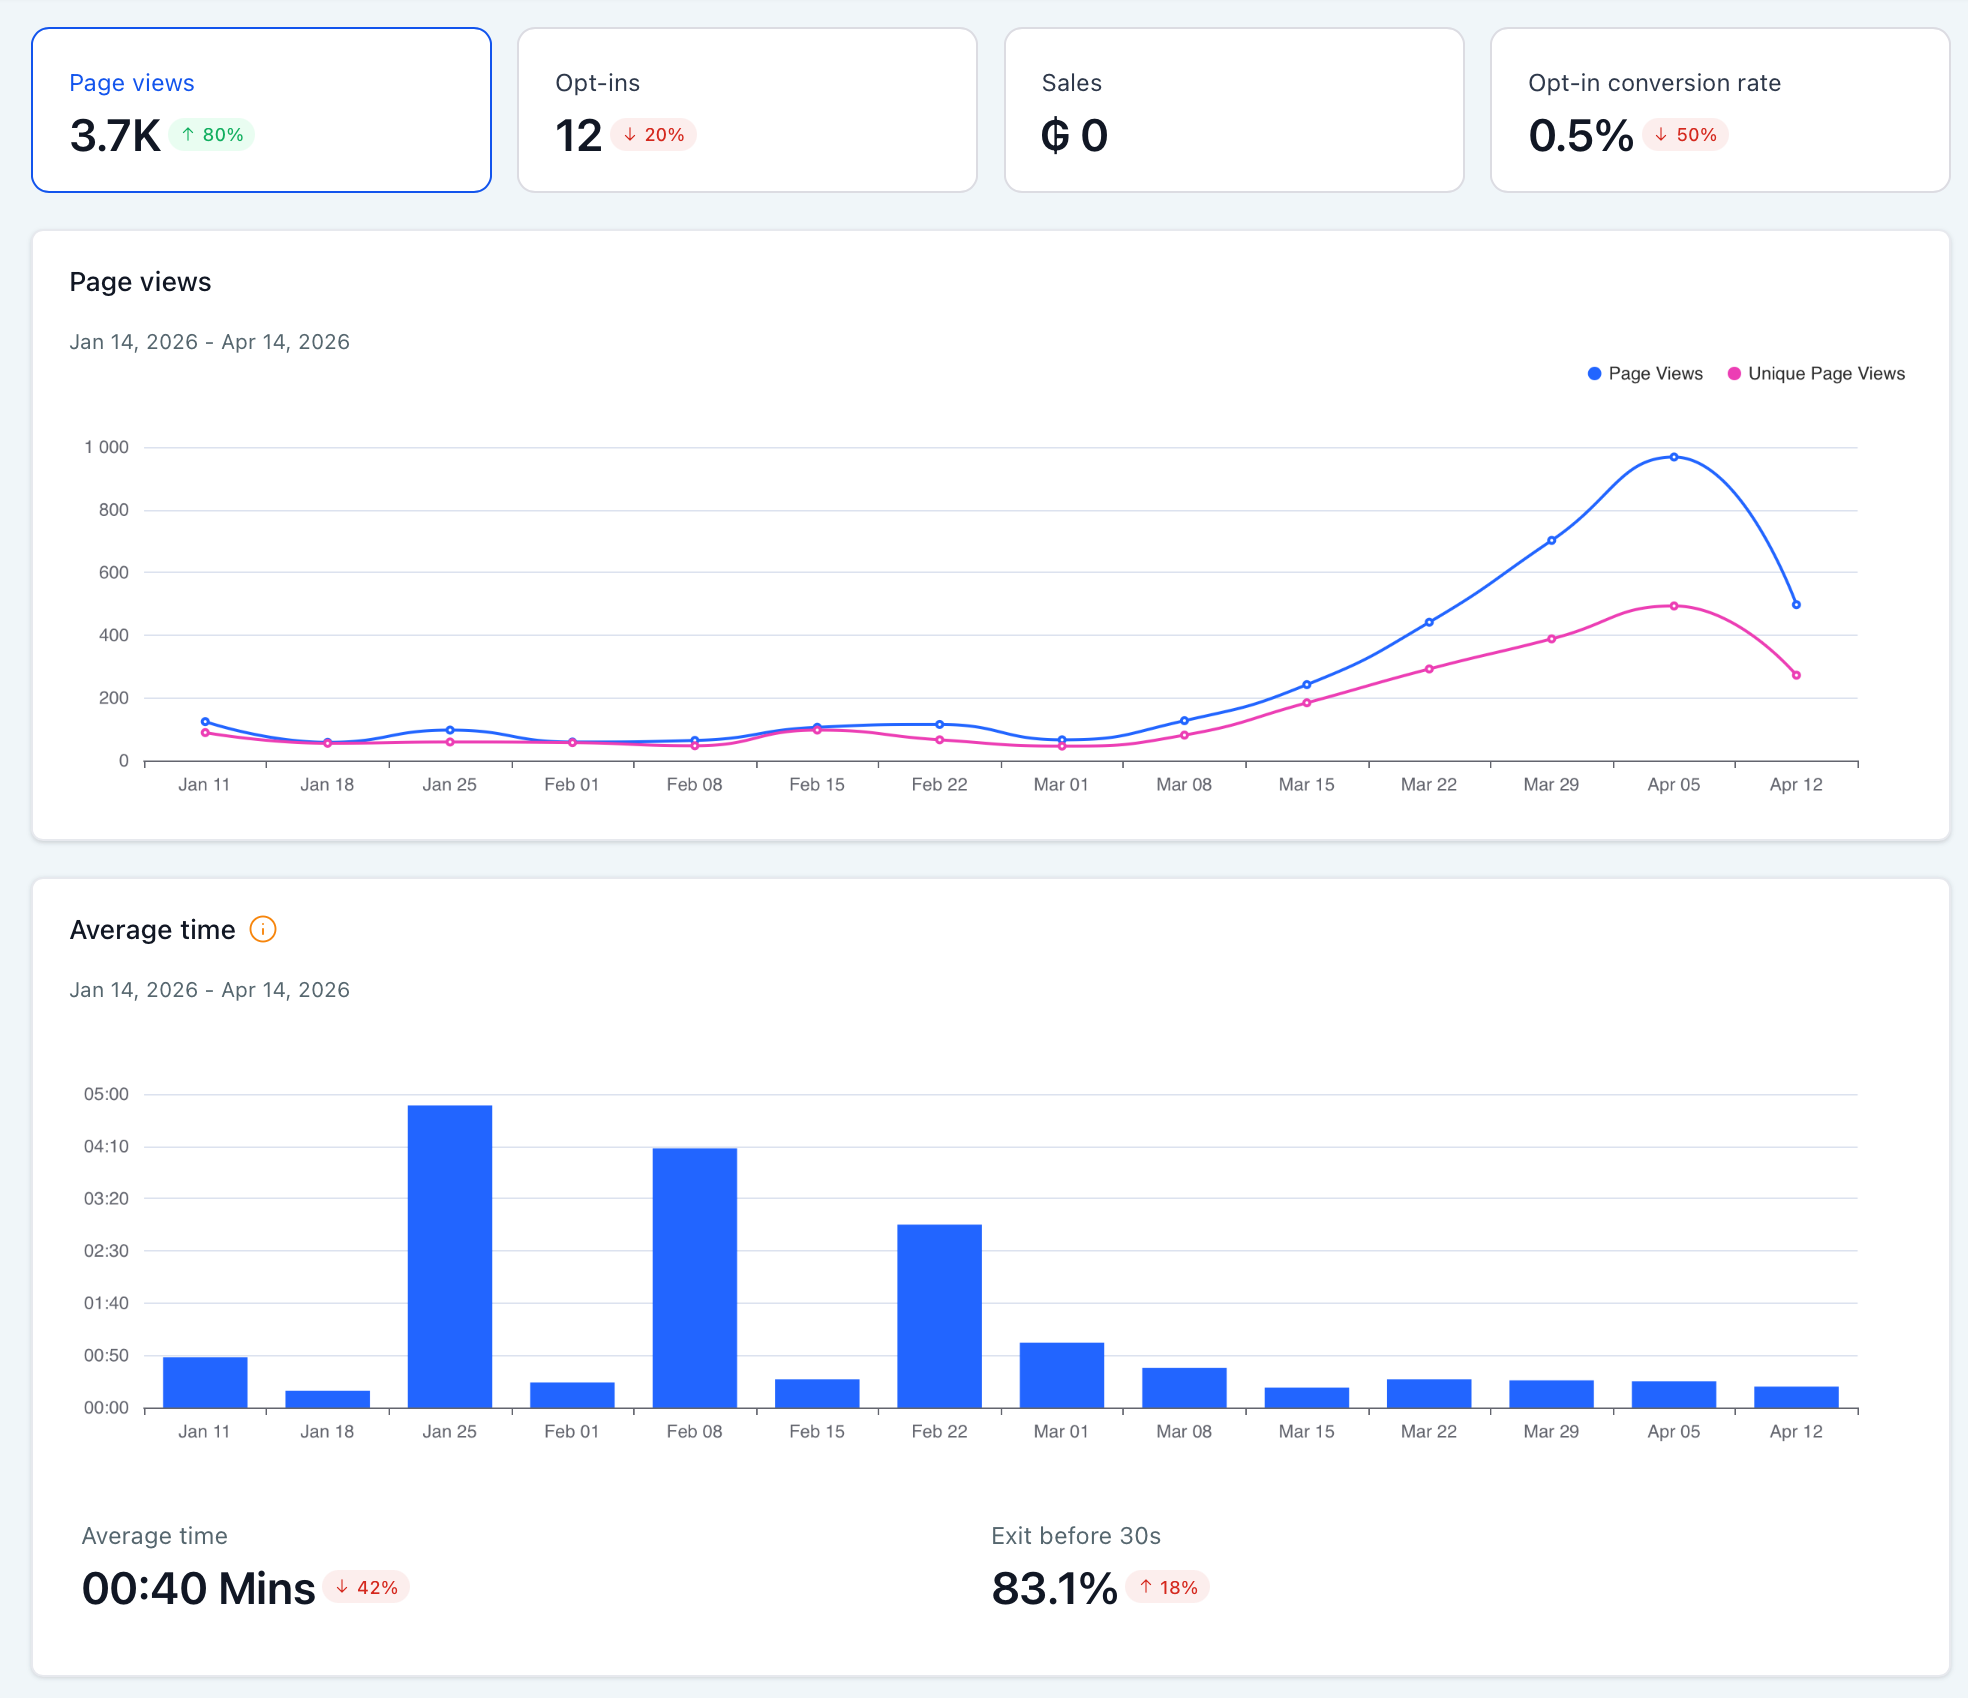Open the date range for the Page views chart
Screen dimensions: 1968x1698
[x=210, y=341]
